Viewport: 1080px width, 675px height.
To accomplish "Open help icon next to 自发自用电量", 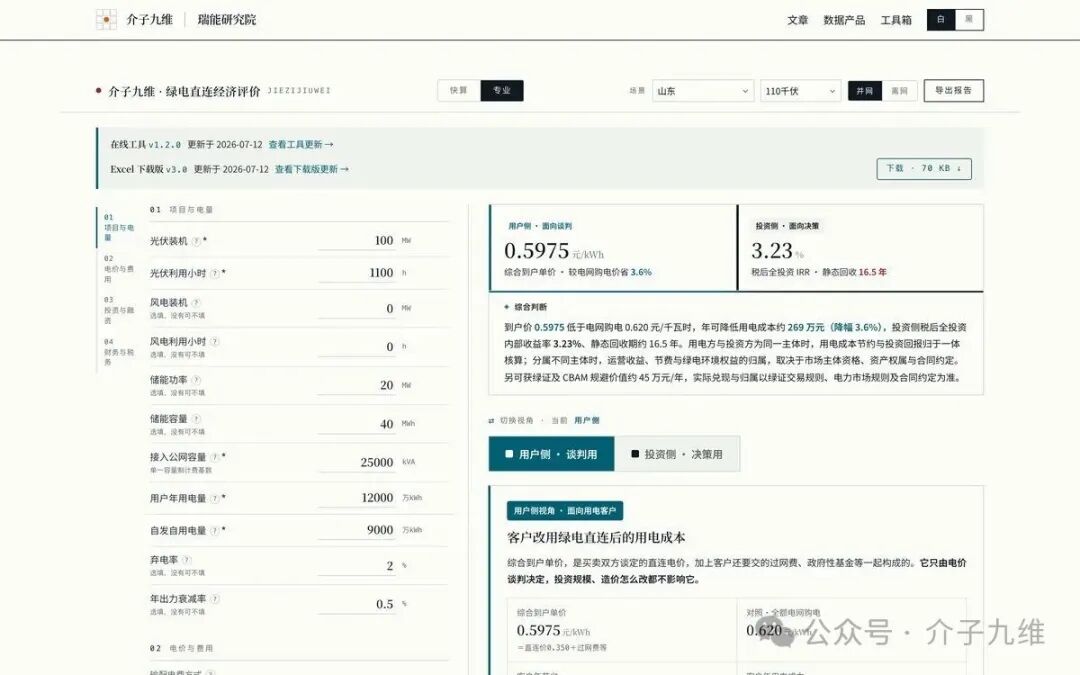I will coord(215,530).
